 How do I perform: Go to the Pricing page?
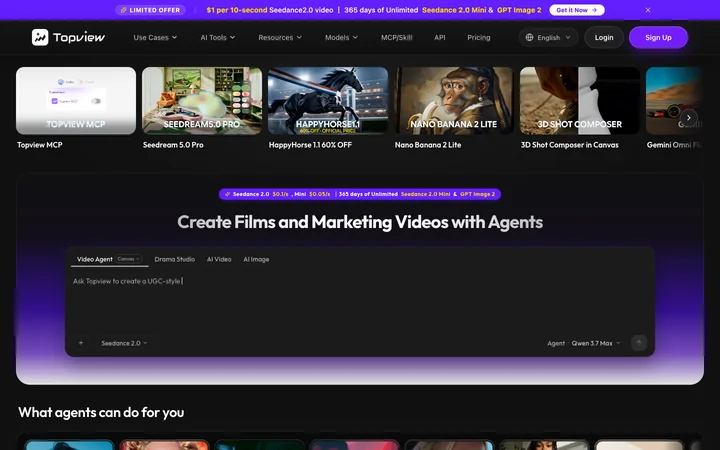[478, 37]
